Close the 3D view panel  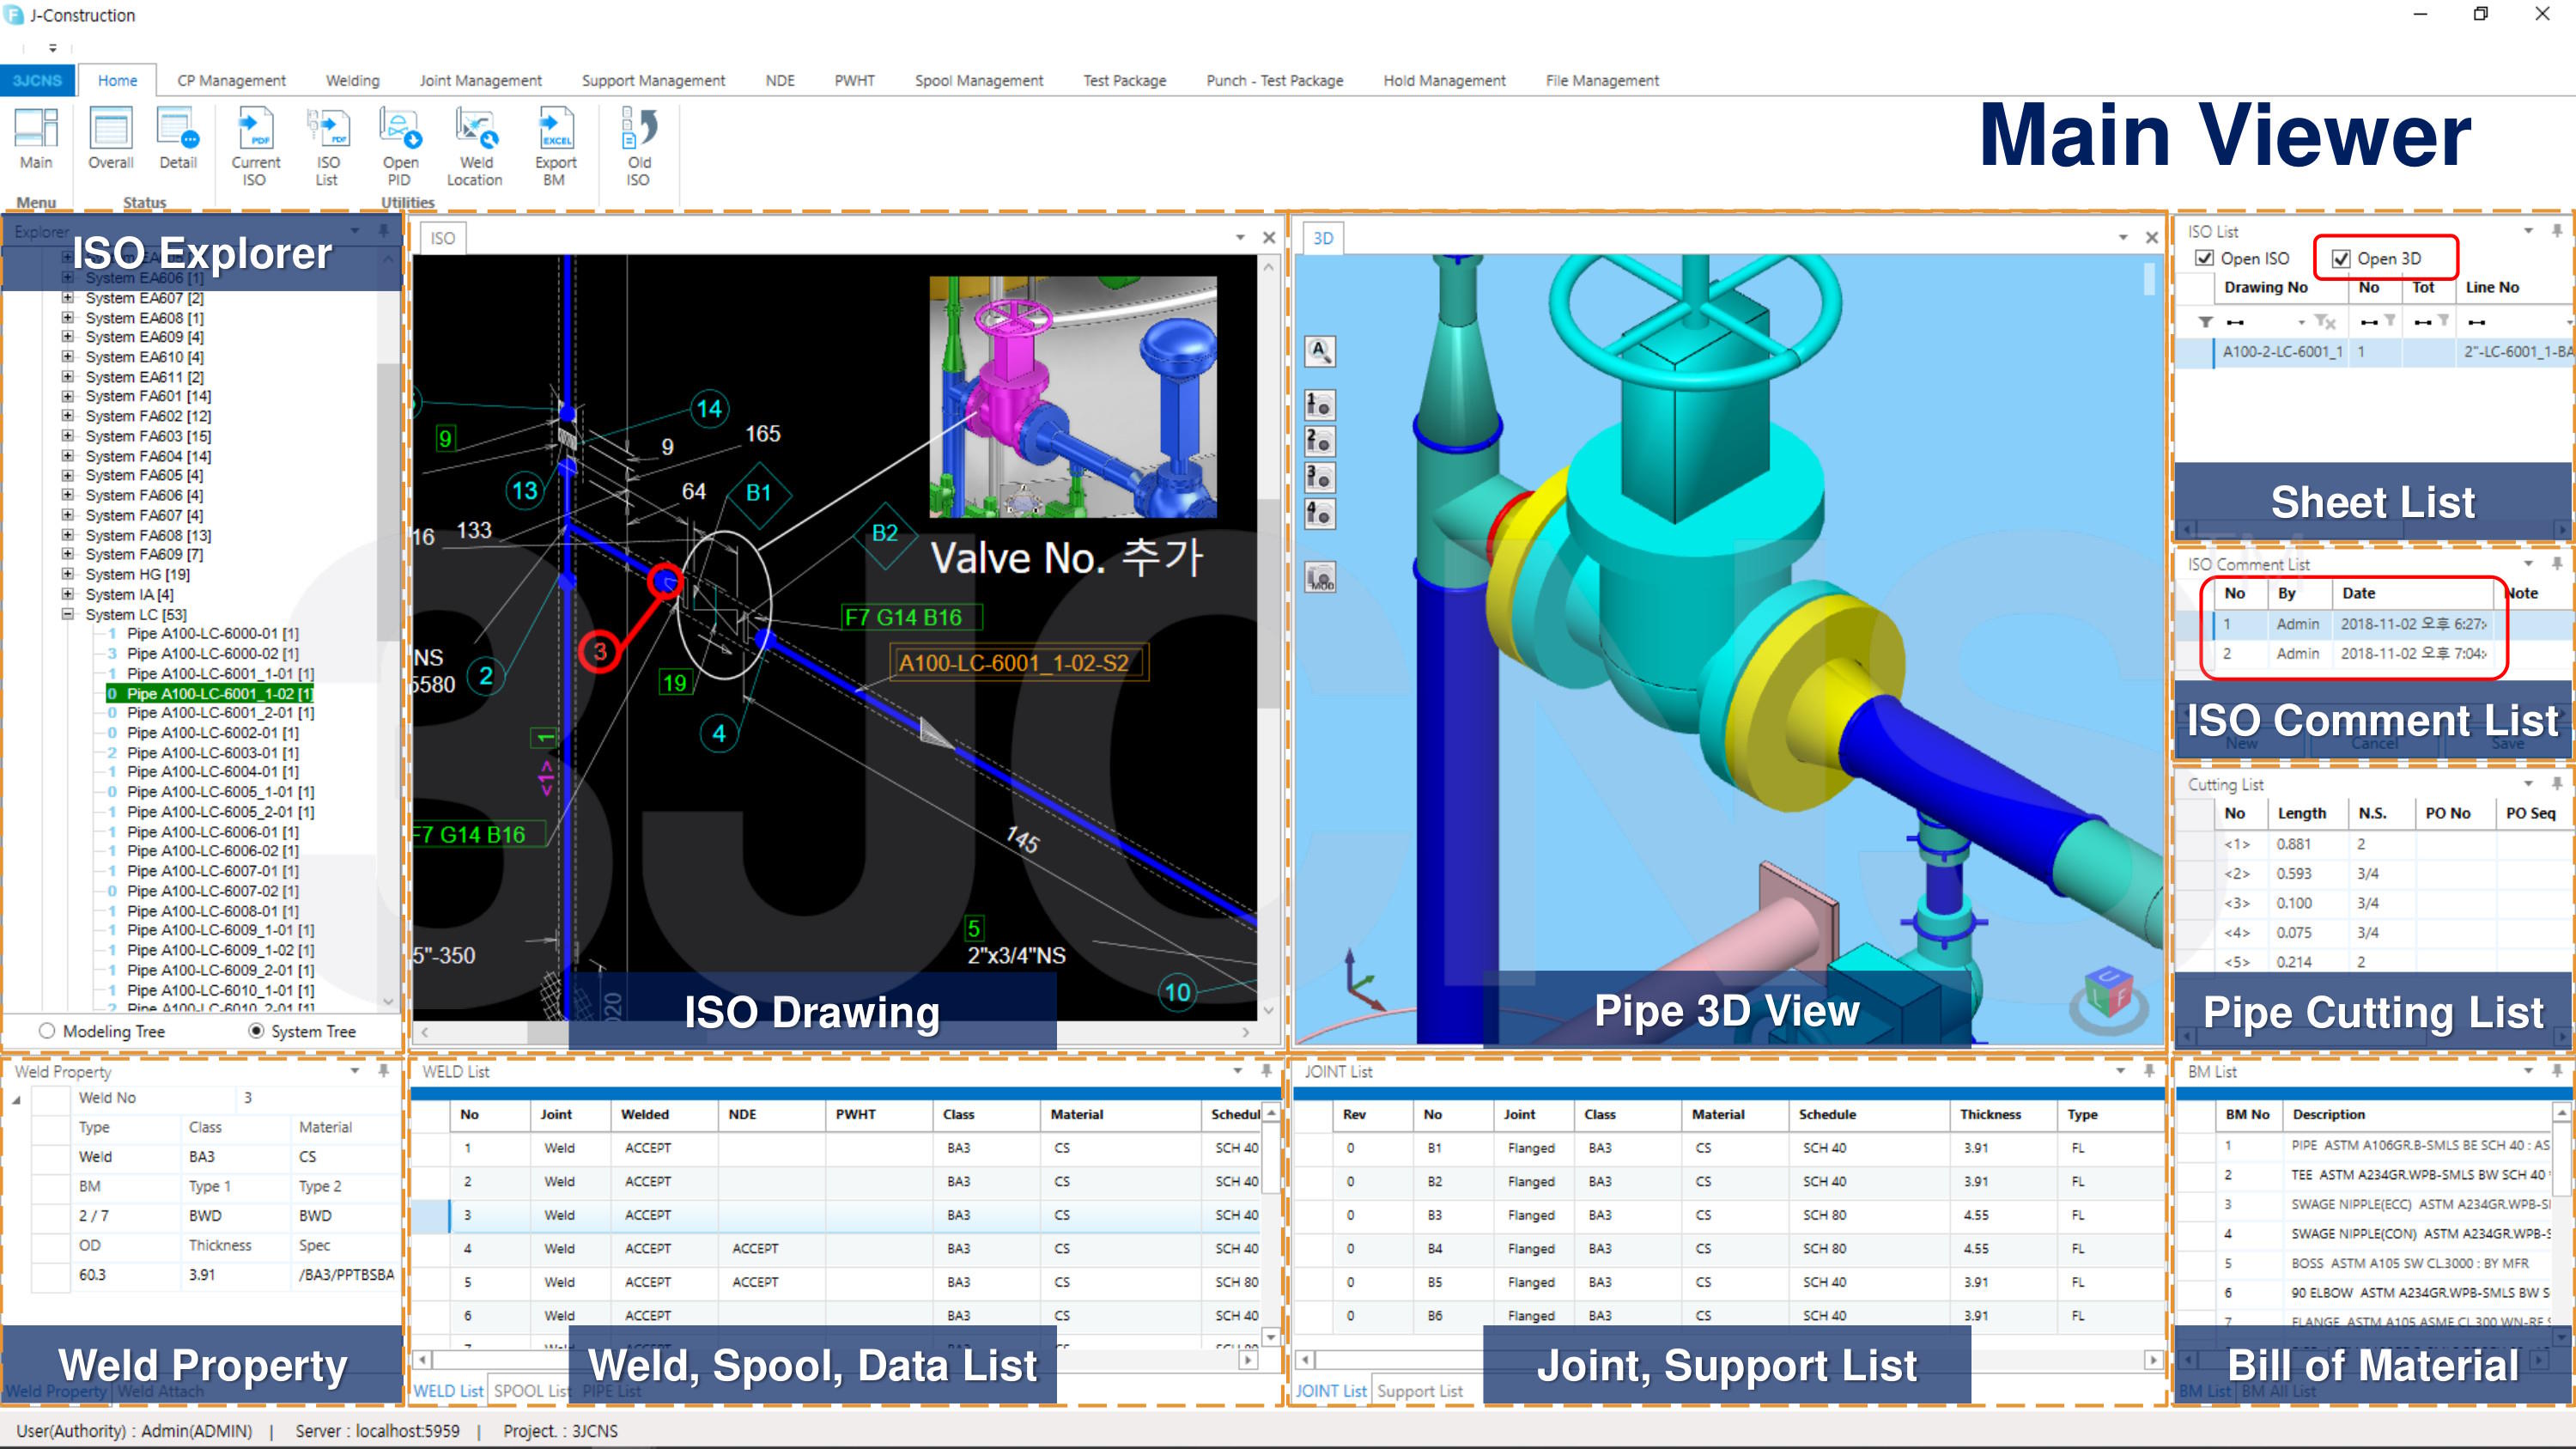[x=2152, y=238]
